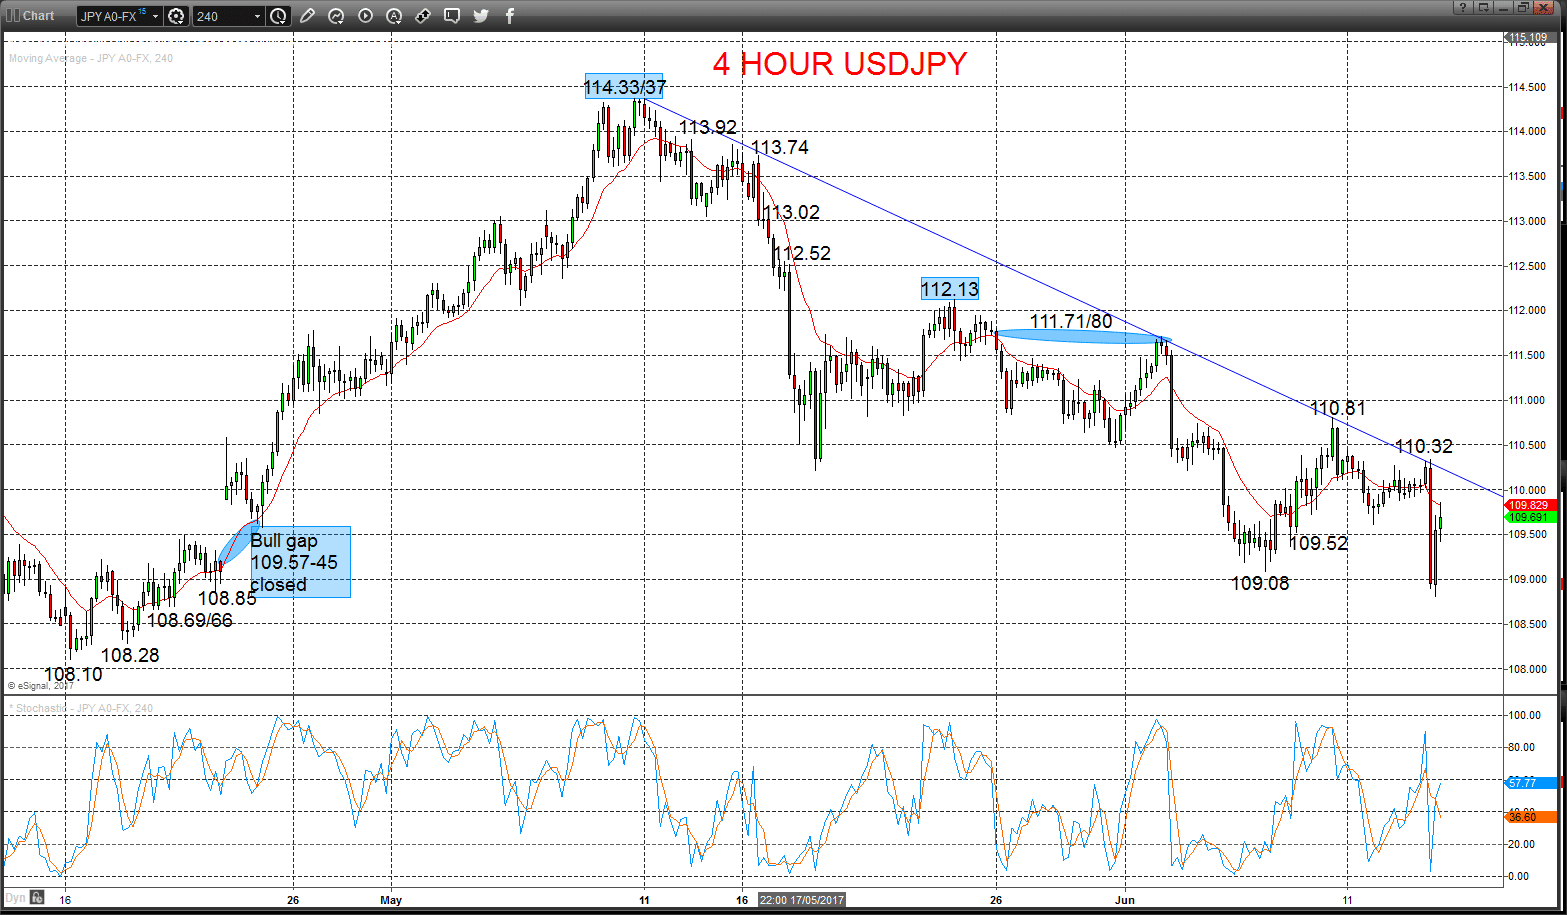Viewport: 1567px width, 915px height.
Task: Click the Chart window grip icon
Action: (11, 15)
